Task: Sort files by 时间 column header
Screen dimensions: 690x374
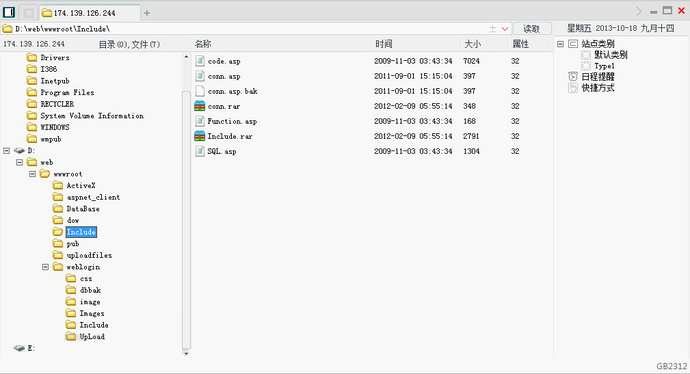Action: click(384, 44)
